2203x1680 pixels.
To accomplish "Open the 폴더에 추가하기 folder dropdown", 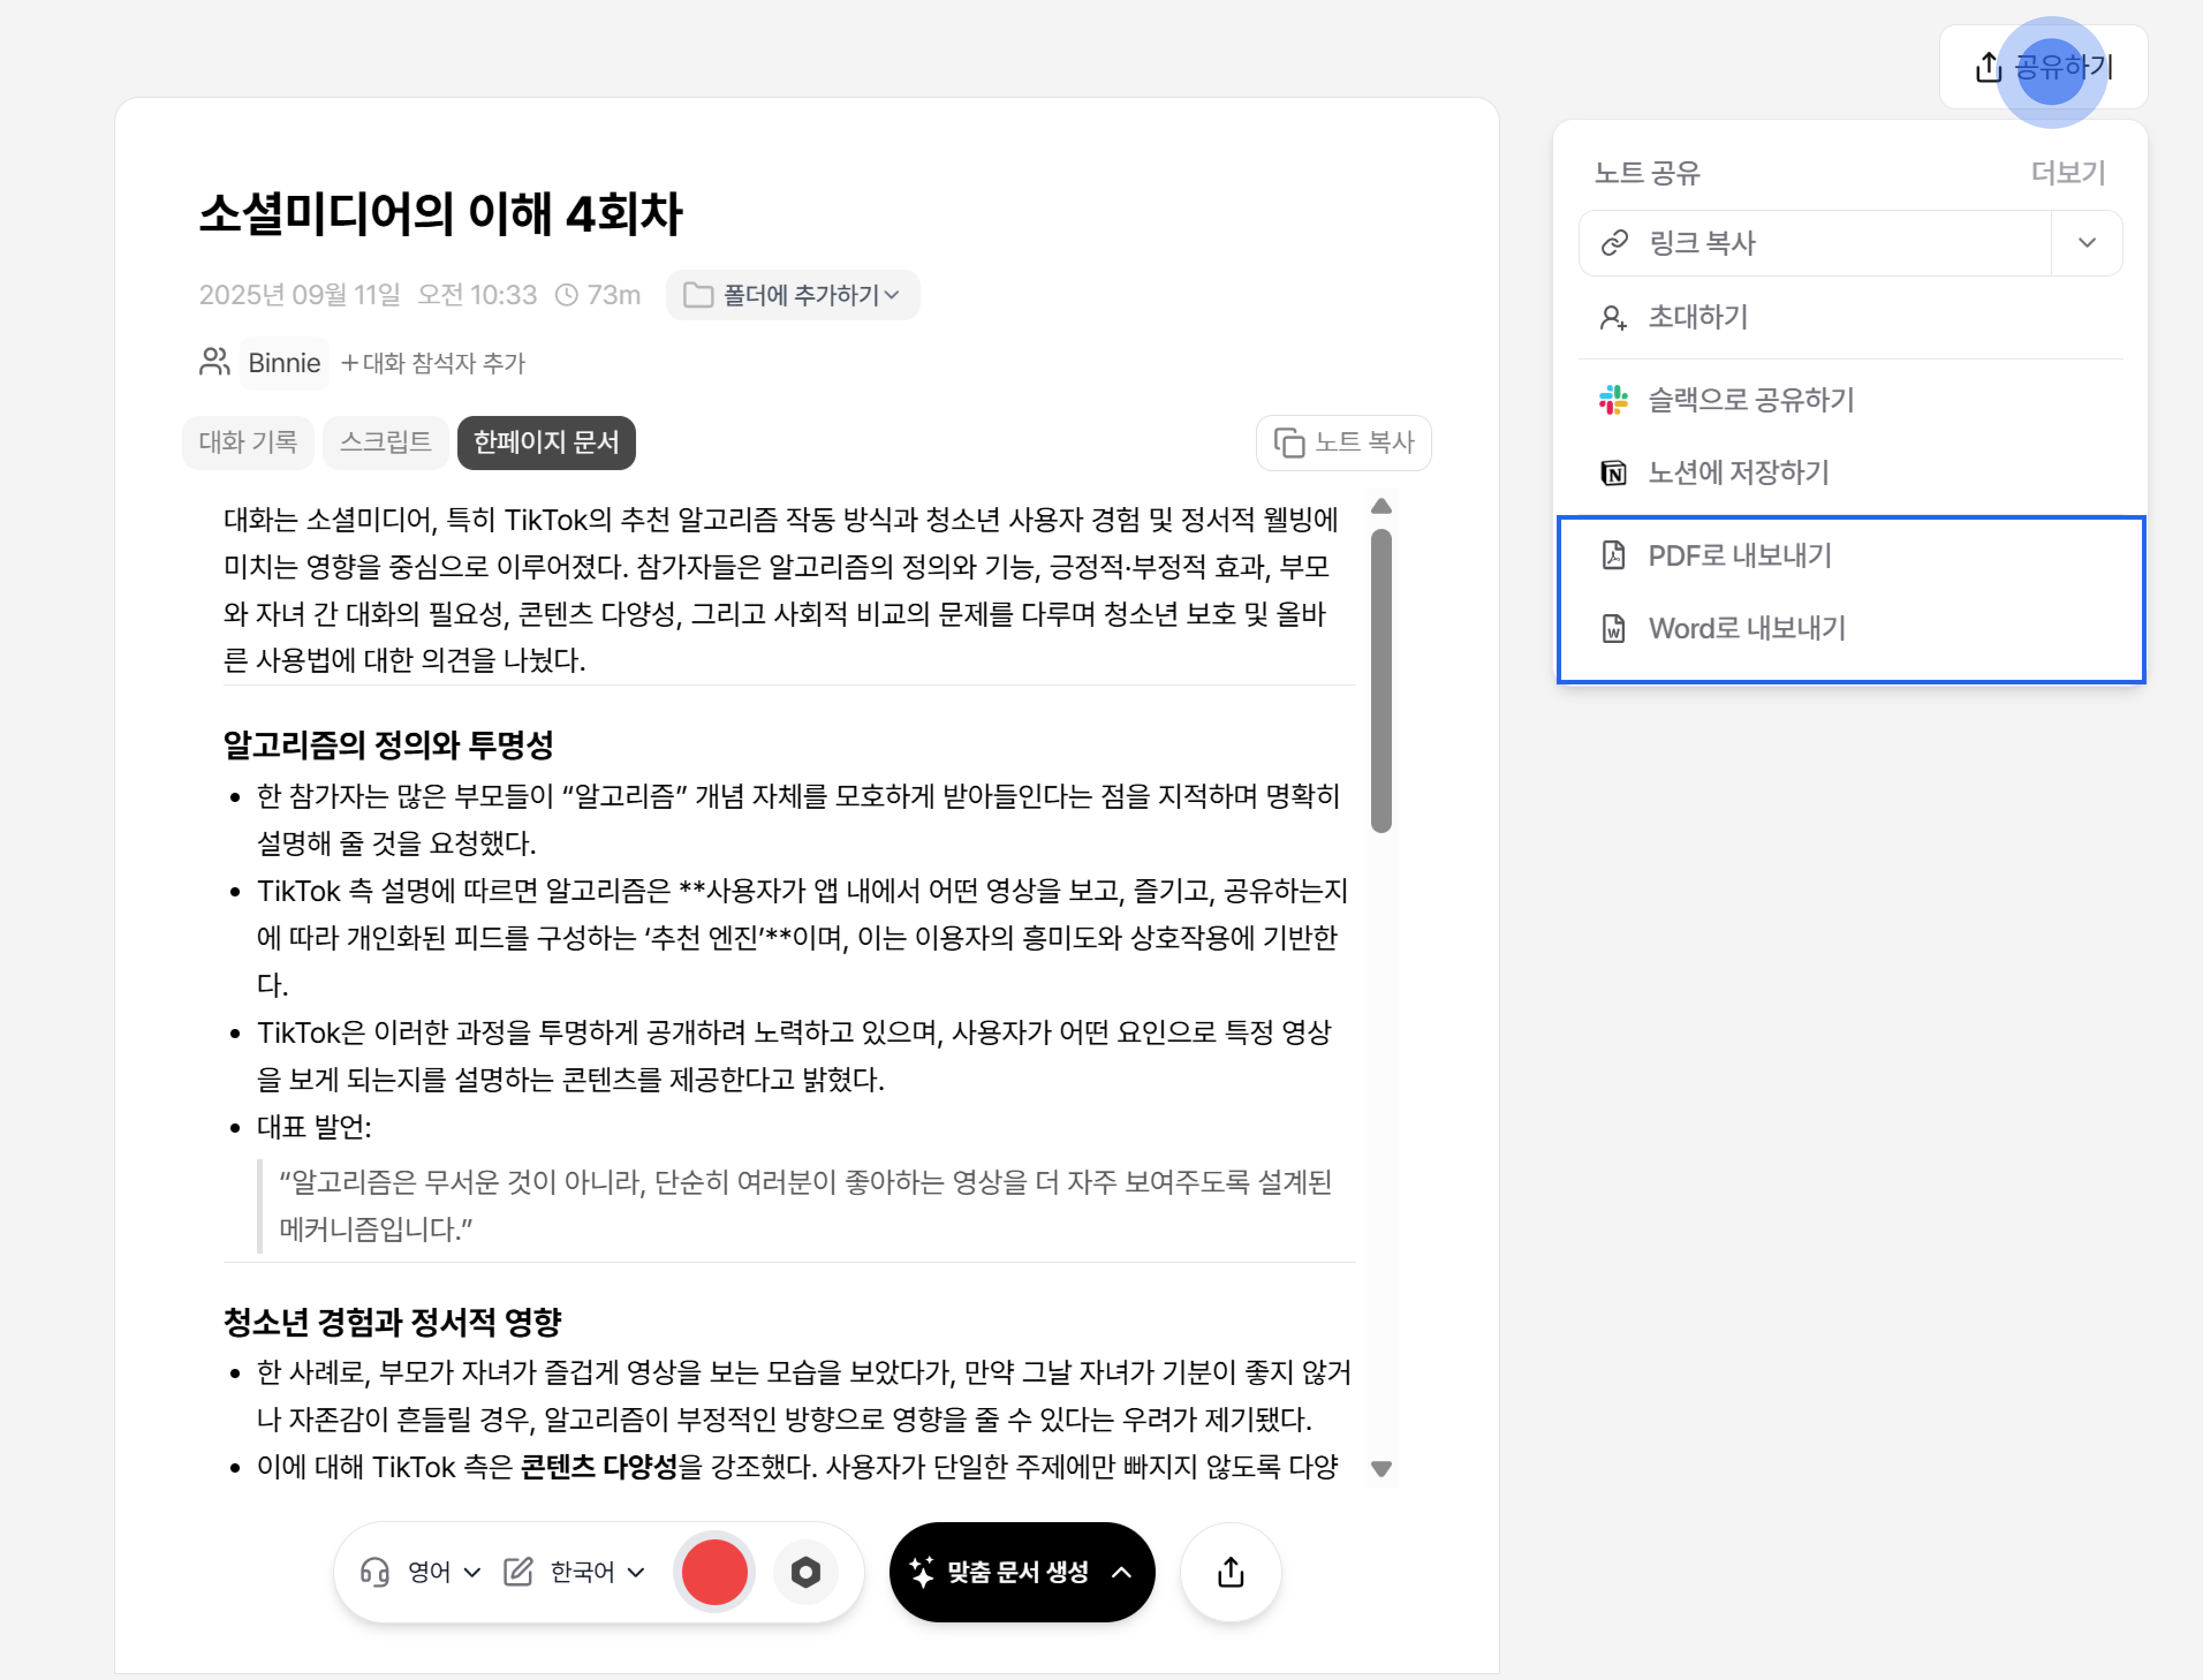I will click(x=792, y=295).
